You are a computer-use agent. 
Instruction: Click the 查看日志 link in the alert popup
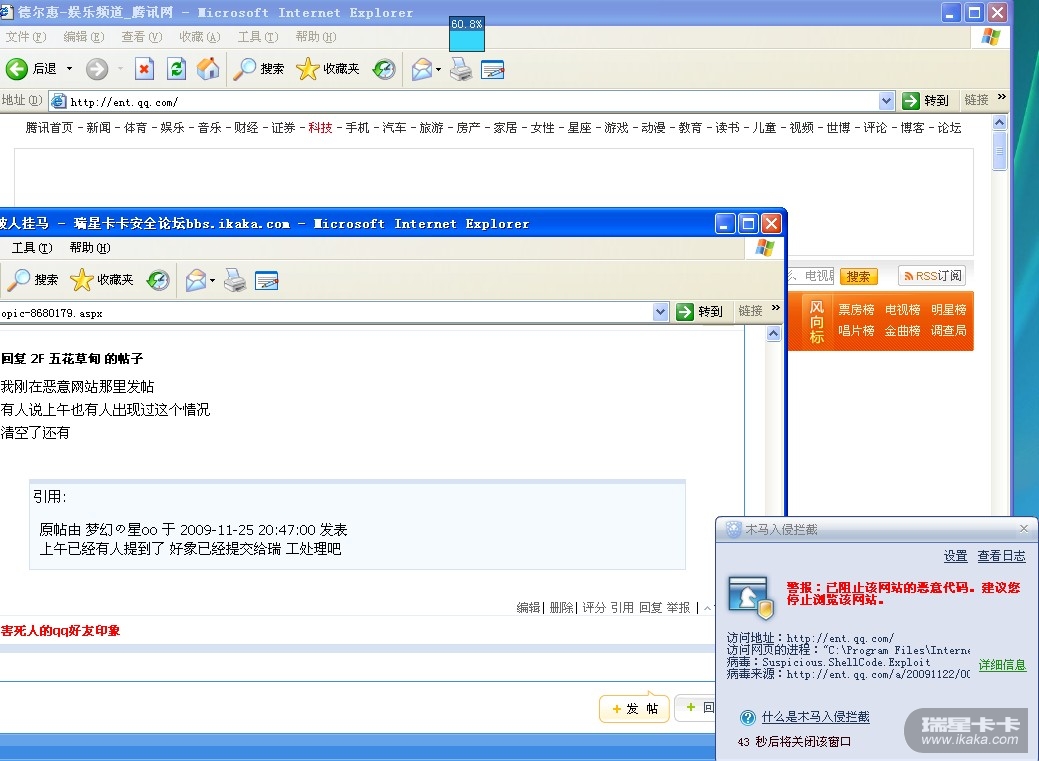1001,556
